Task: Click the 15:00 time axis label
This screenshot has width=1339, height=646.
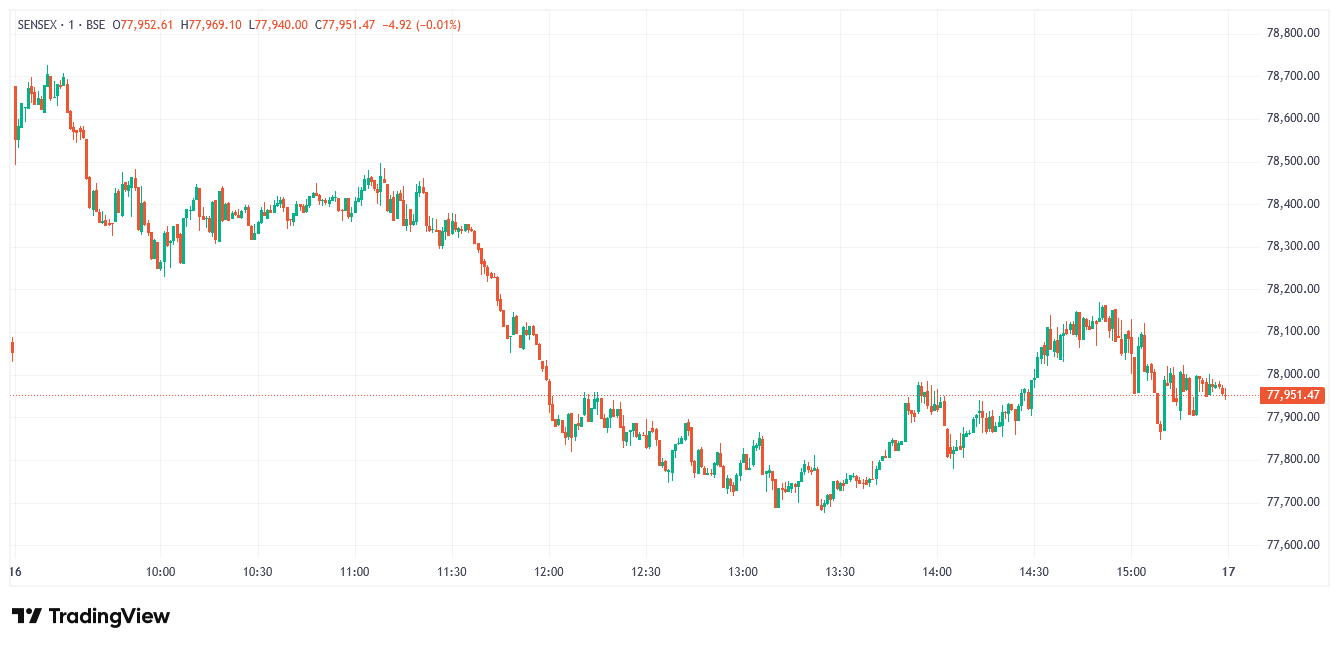Action: [x=1131, y=572]
